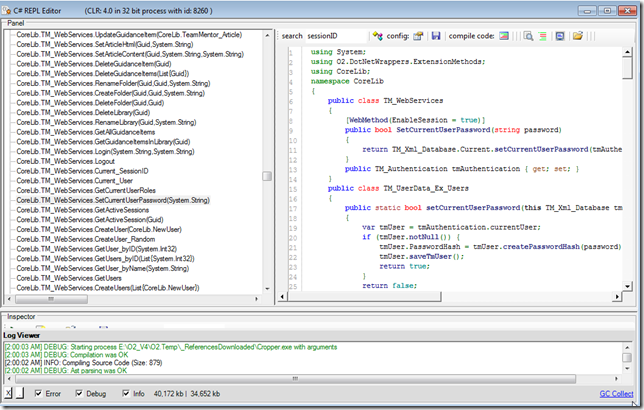Click the code editor scroll-left arrow
644x410 pixels.
pyautogui.click(x=282, y=296)
